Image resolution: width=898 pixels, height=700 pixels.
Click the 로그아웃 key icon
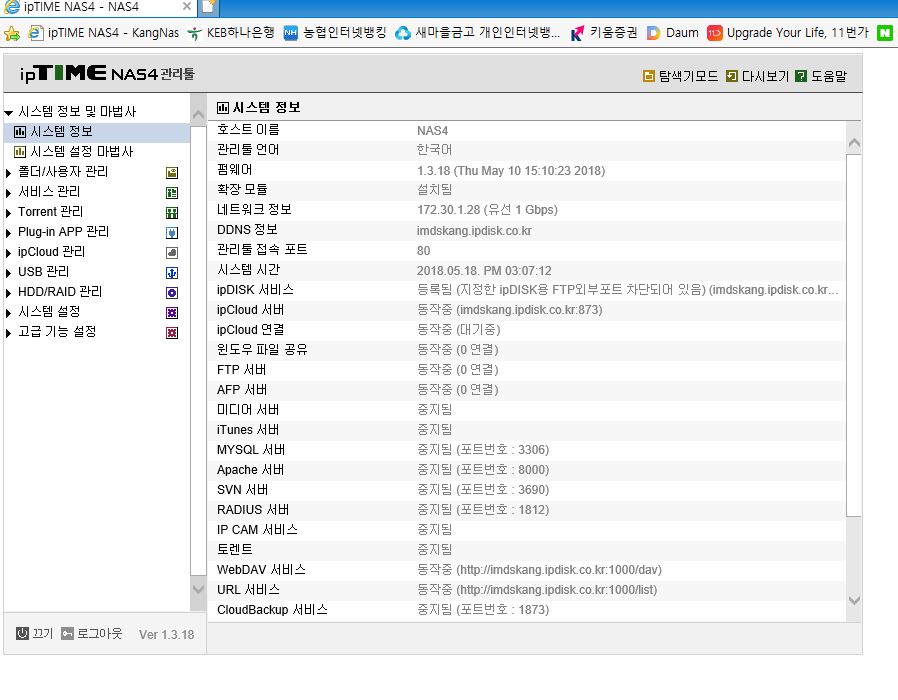point(68,633)
